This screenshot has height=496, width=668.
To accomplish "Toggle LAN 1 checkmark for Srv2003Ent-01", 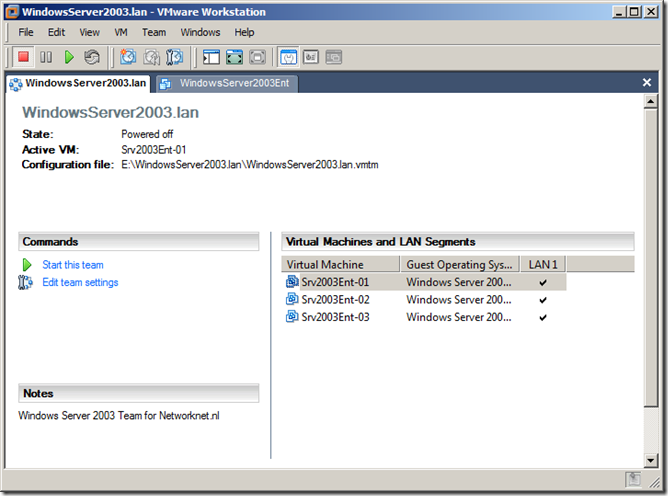I will tap(543, 283).
